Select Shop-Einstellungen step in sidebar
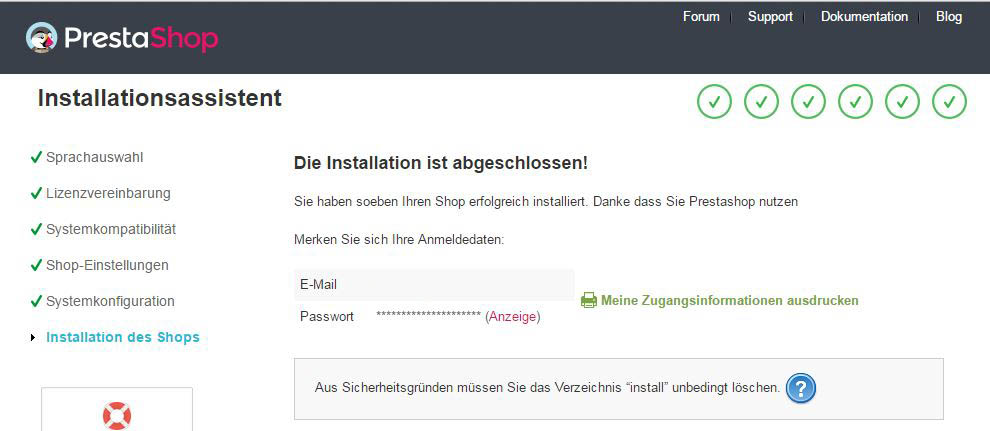 point(107,265)
